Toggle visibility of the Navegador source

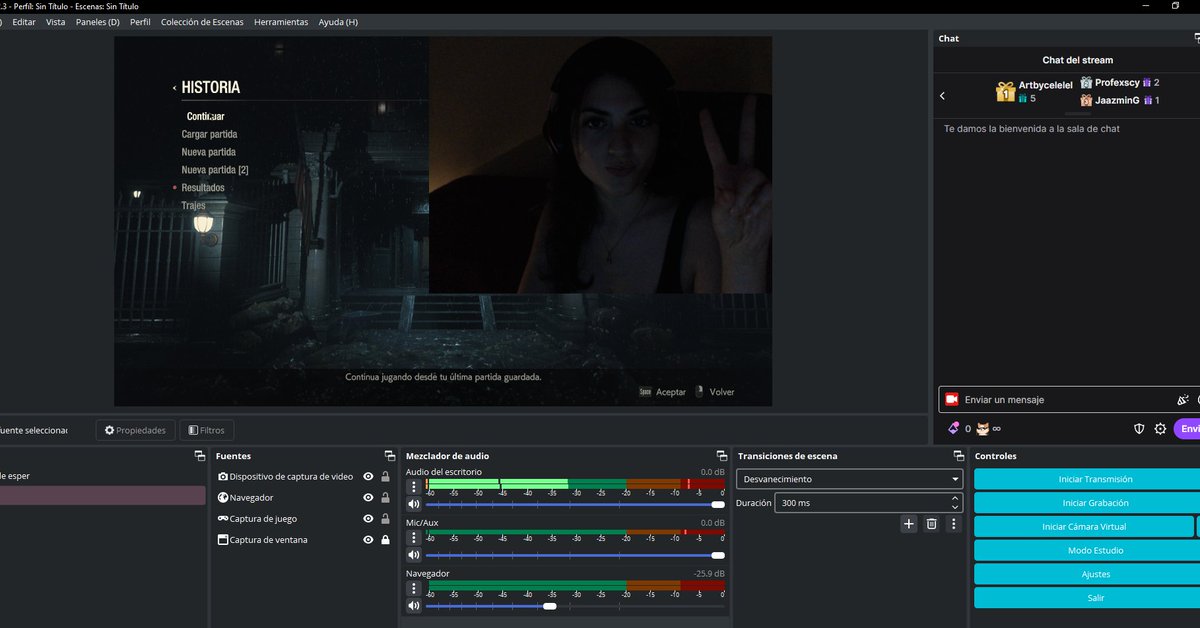[x=368, y=498]
